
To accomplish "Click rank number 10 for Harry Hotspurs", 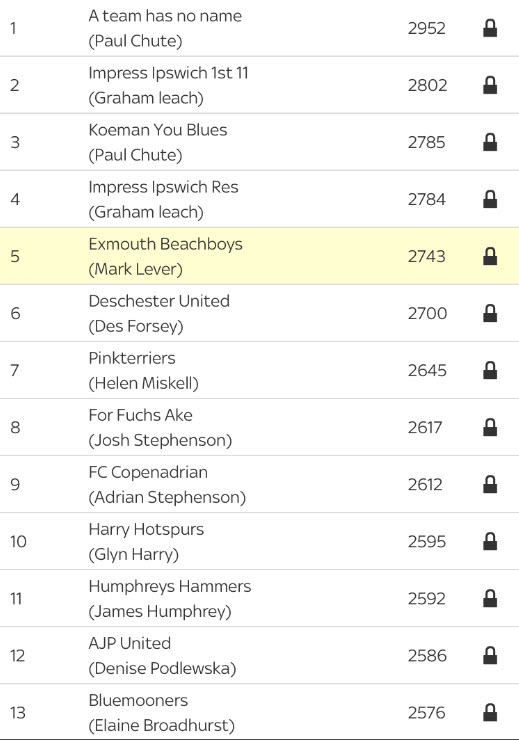I will (18, 541).
